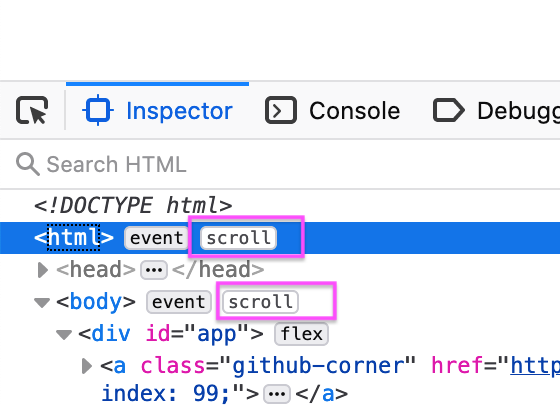Open event badge on html element

156,238
